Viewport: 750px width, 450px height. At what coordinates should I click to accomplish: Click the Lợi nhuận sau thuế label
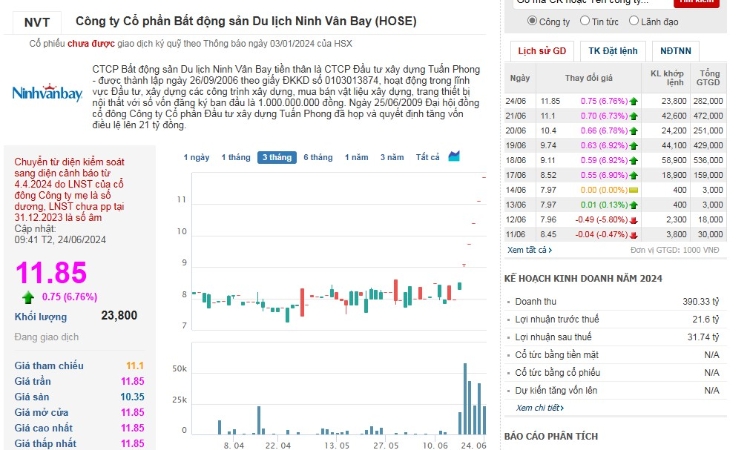pyautogui.click(x=553, y=337)
